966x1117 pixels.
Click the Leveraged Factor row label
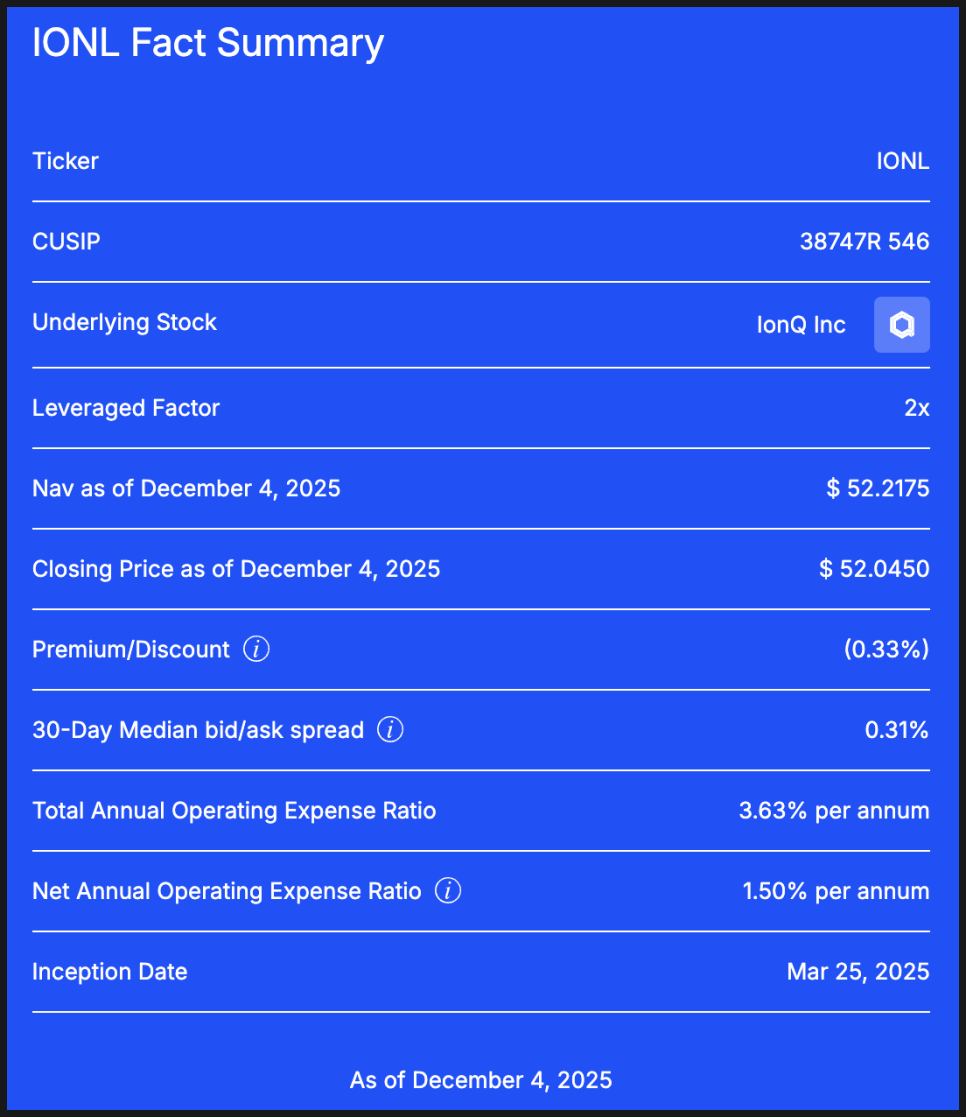pos(126,408)
